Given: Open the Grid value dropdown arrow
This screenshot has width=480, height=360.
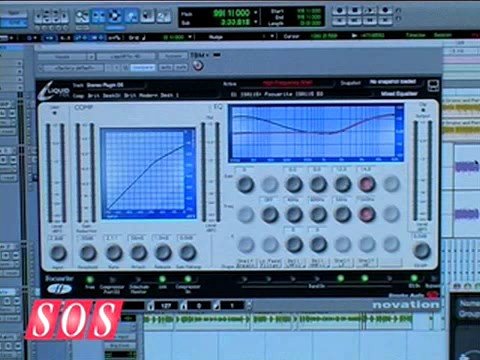Looking at the screenshot, I should [x=190, y=37].
